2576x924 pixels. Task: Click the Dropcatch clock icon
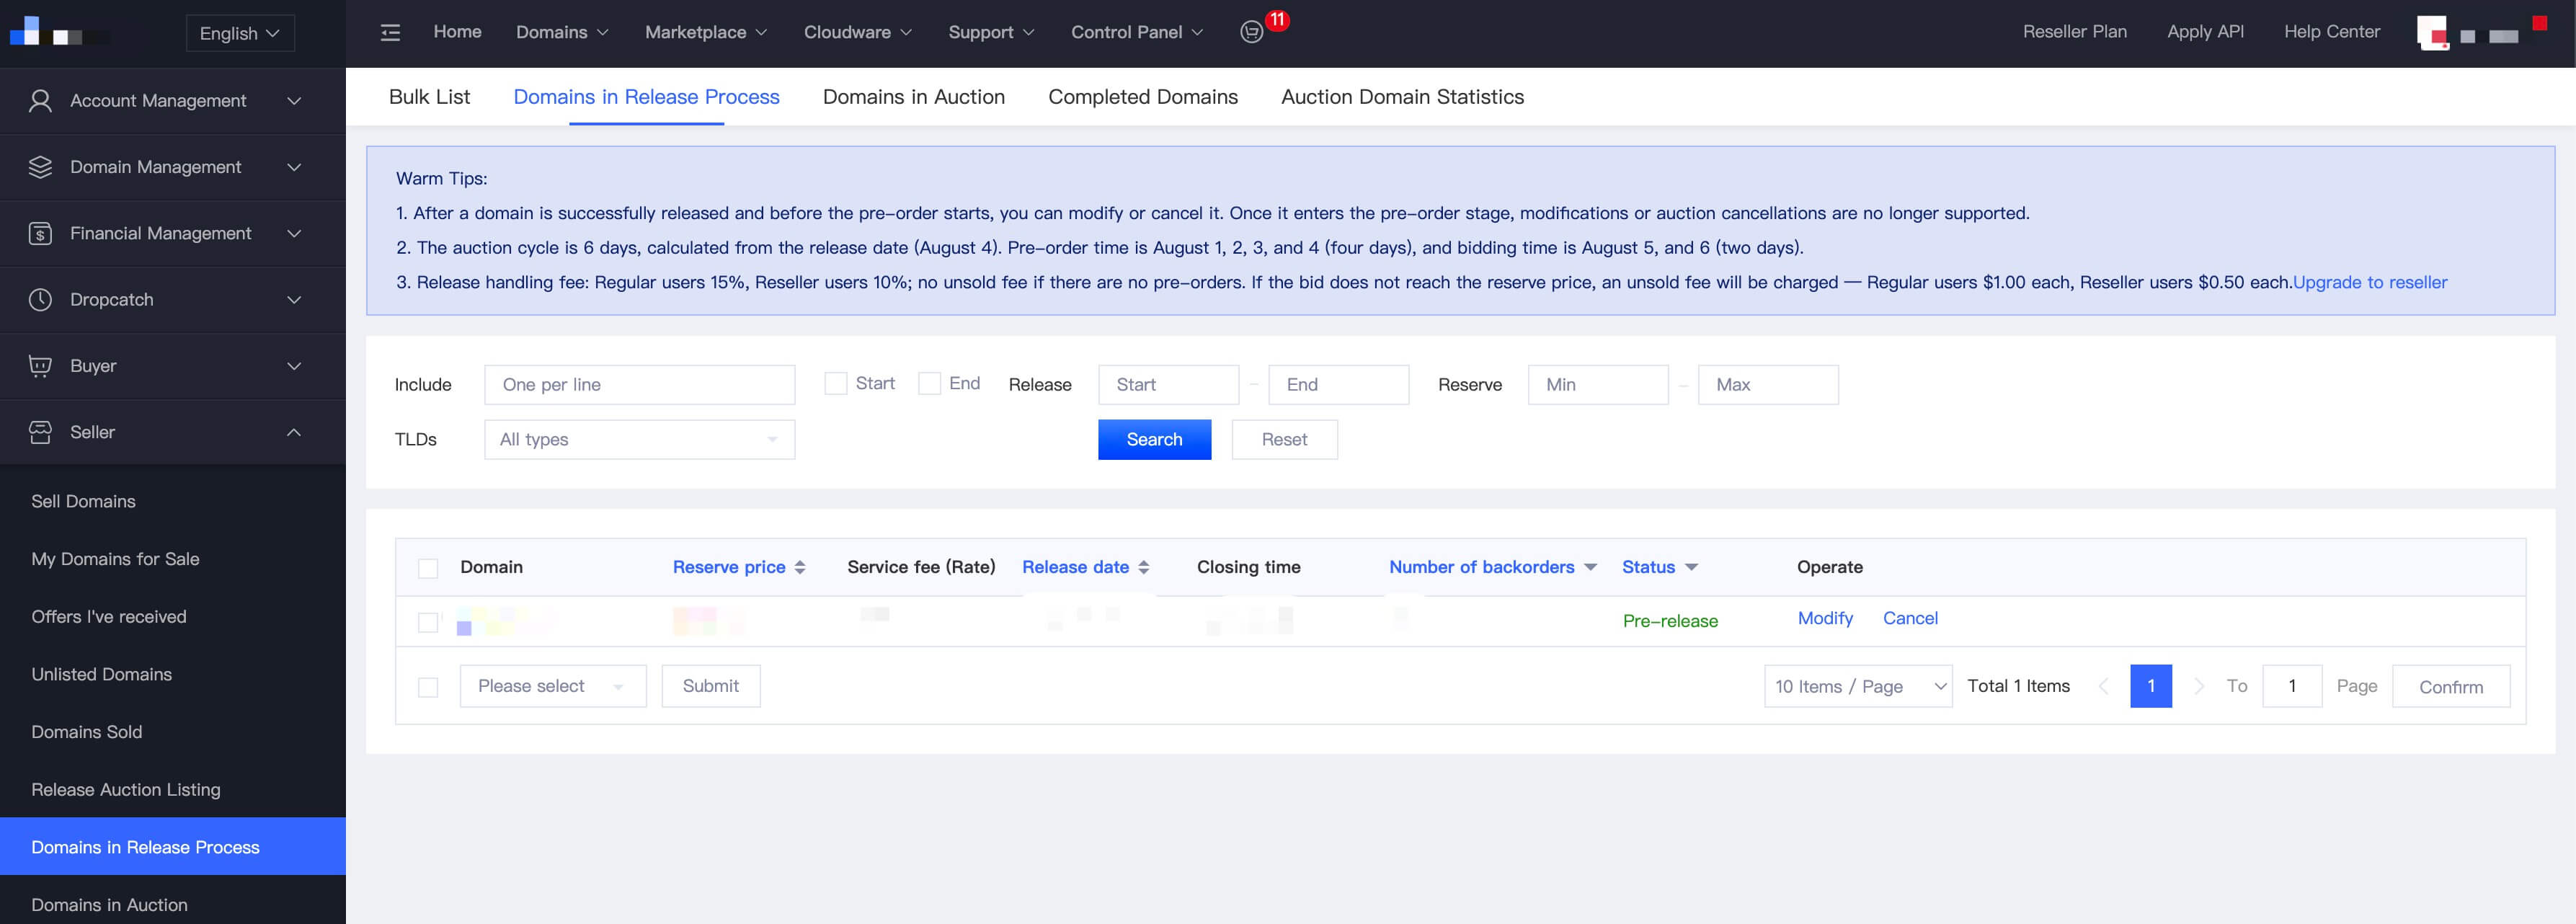pos(40,300)
